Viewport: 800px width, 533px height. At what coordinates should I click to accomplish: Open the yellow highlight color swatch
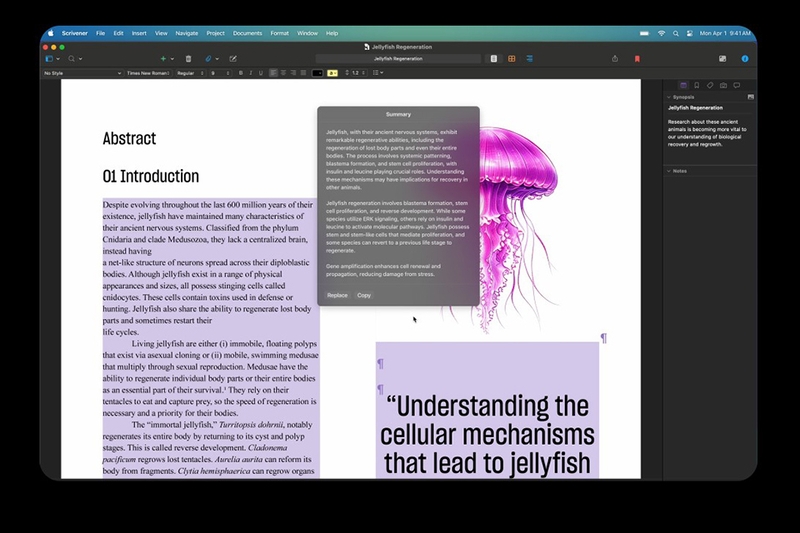pyautogui.click(x=333, y=73)
